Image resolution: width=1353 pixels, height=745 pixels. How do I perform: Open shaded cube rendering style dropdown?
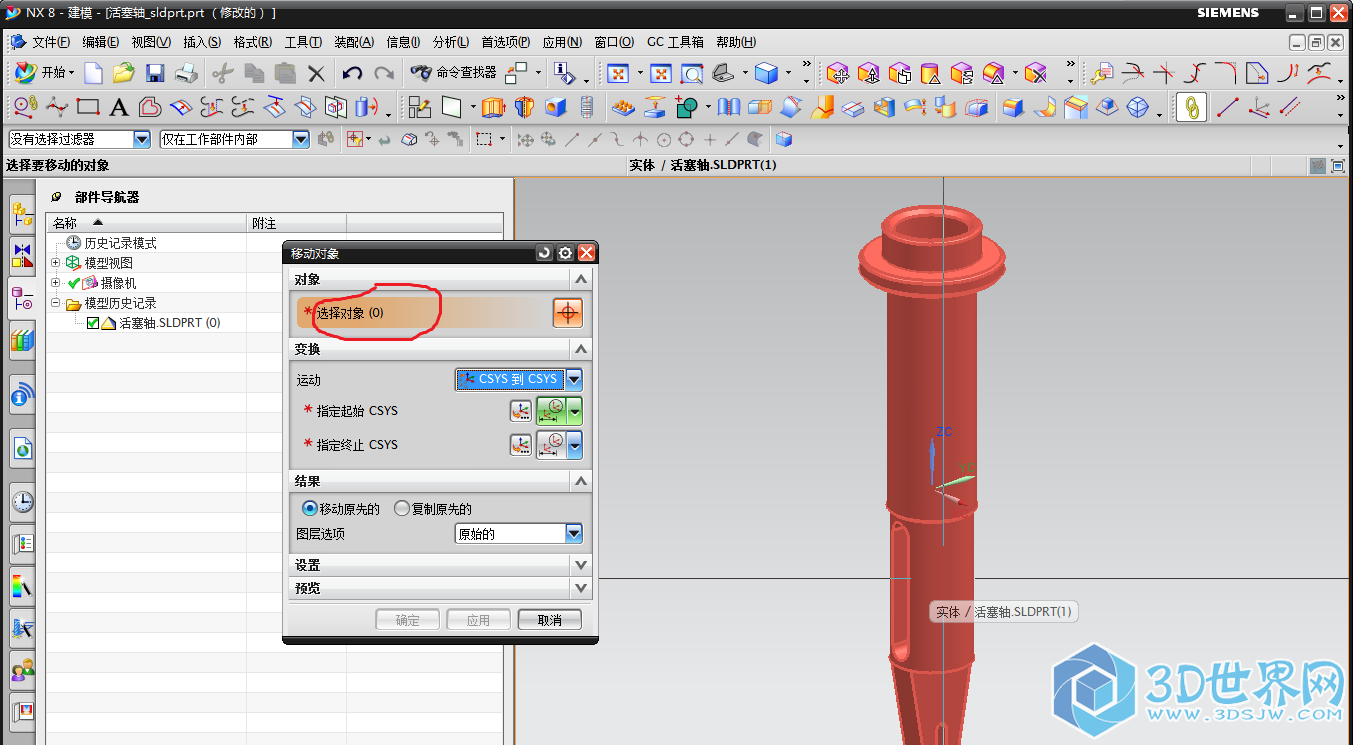[788, 73]
